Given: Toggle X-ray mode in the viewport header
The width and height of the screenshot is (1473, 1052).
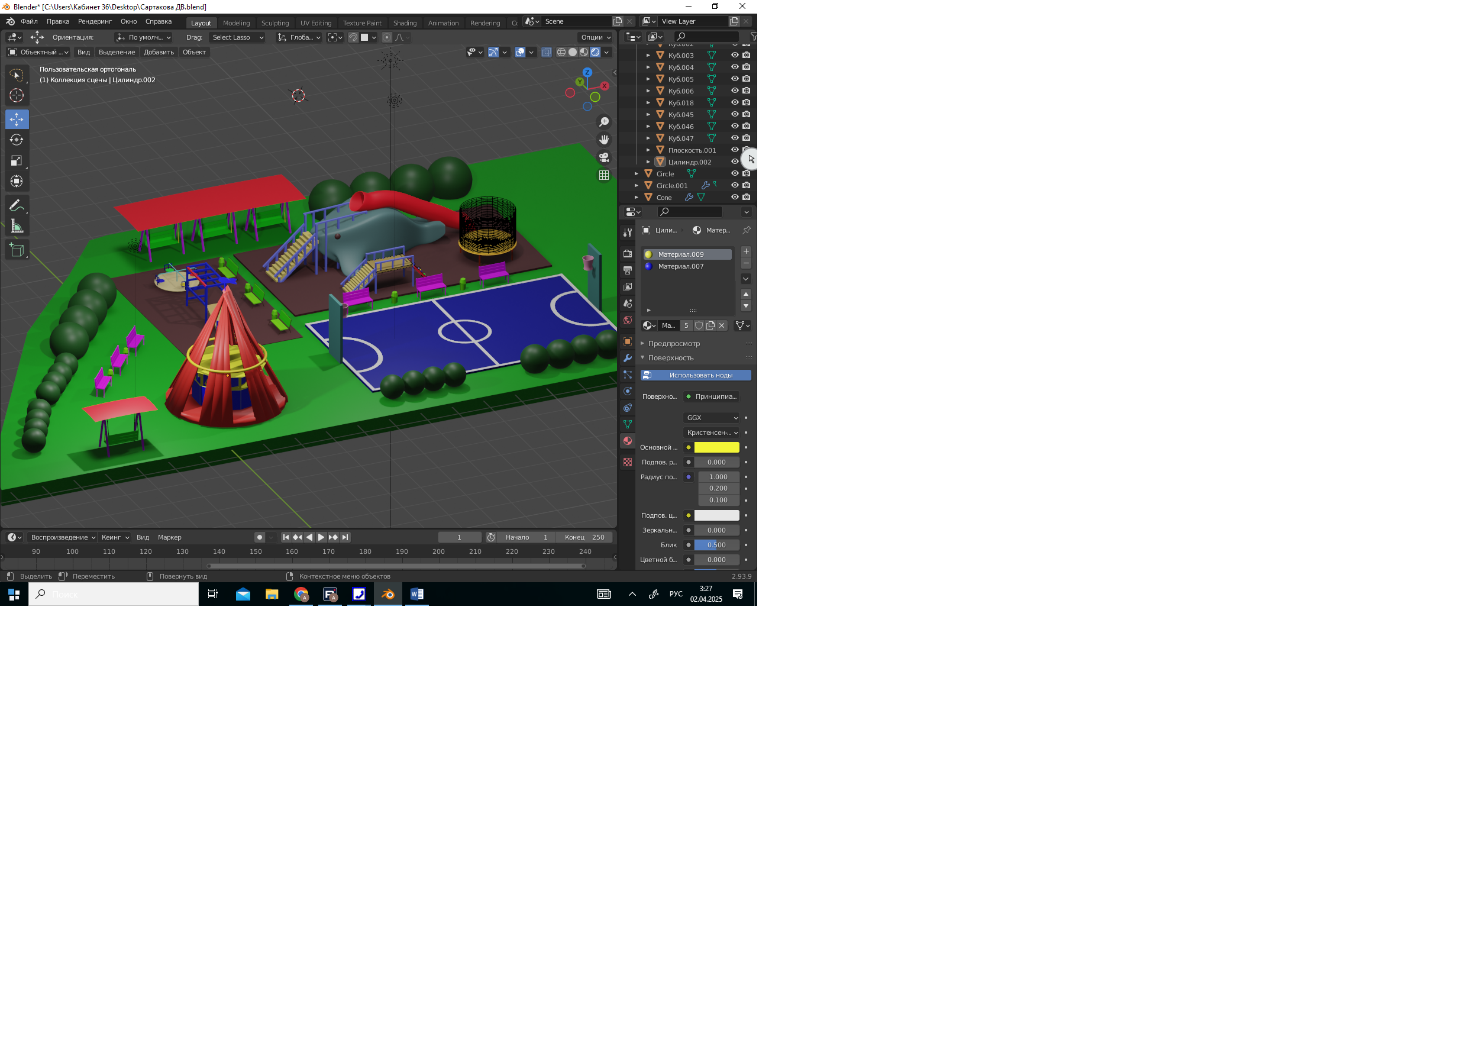Looking at the screenshot, I should coord(546,52).
